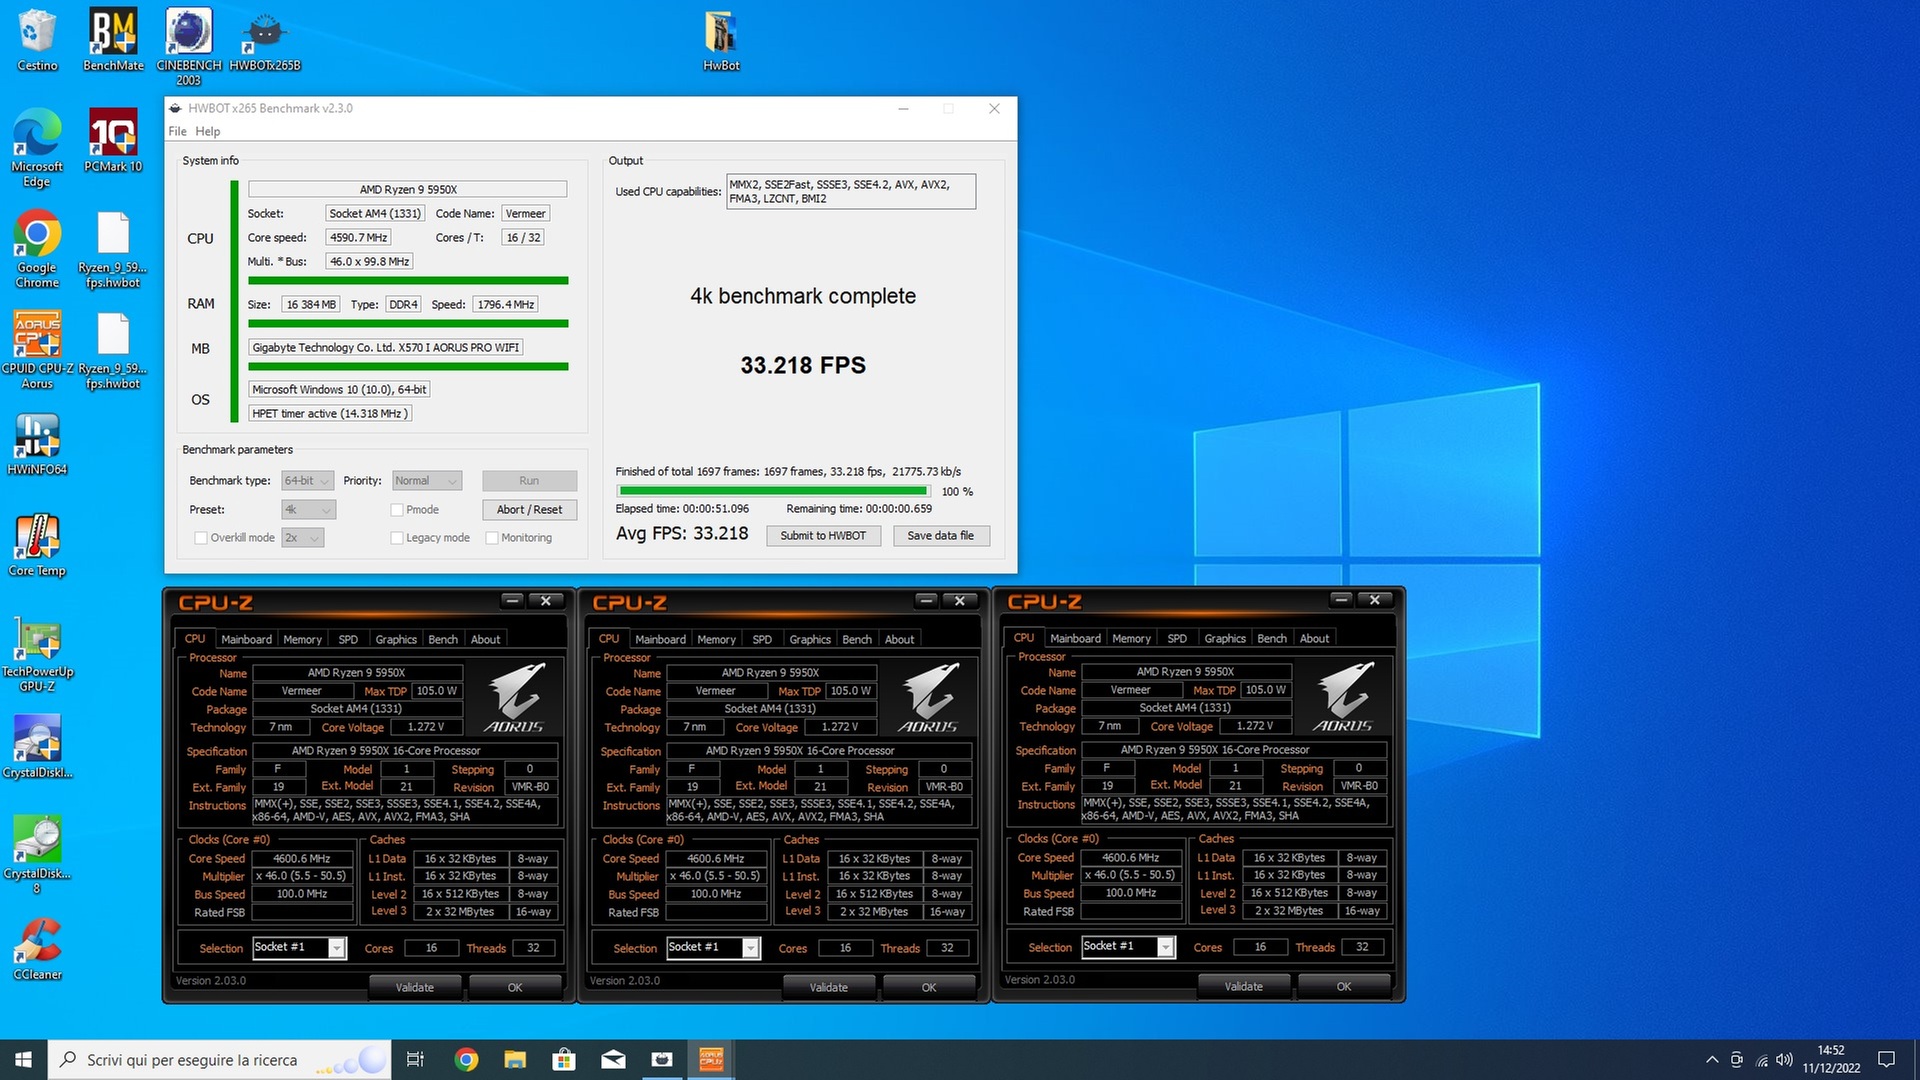Toggle the Pmode checkbox
1920x1080 pixels.
point(397,510)
